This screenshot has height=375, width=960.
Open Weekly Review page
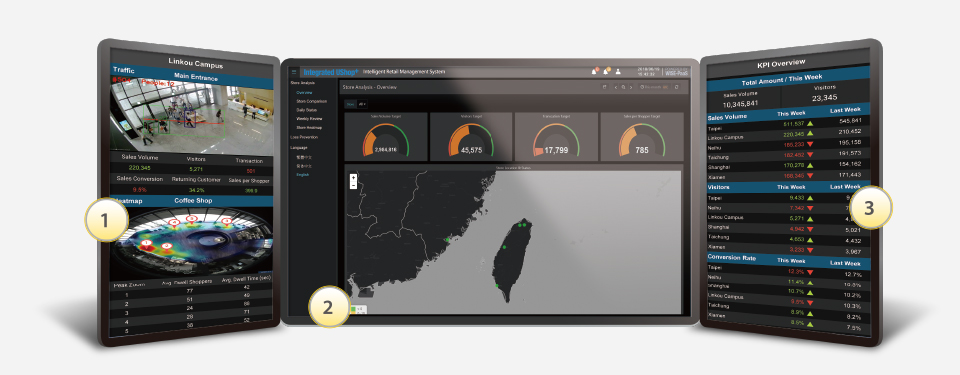tap(309, 119)
